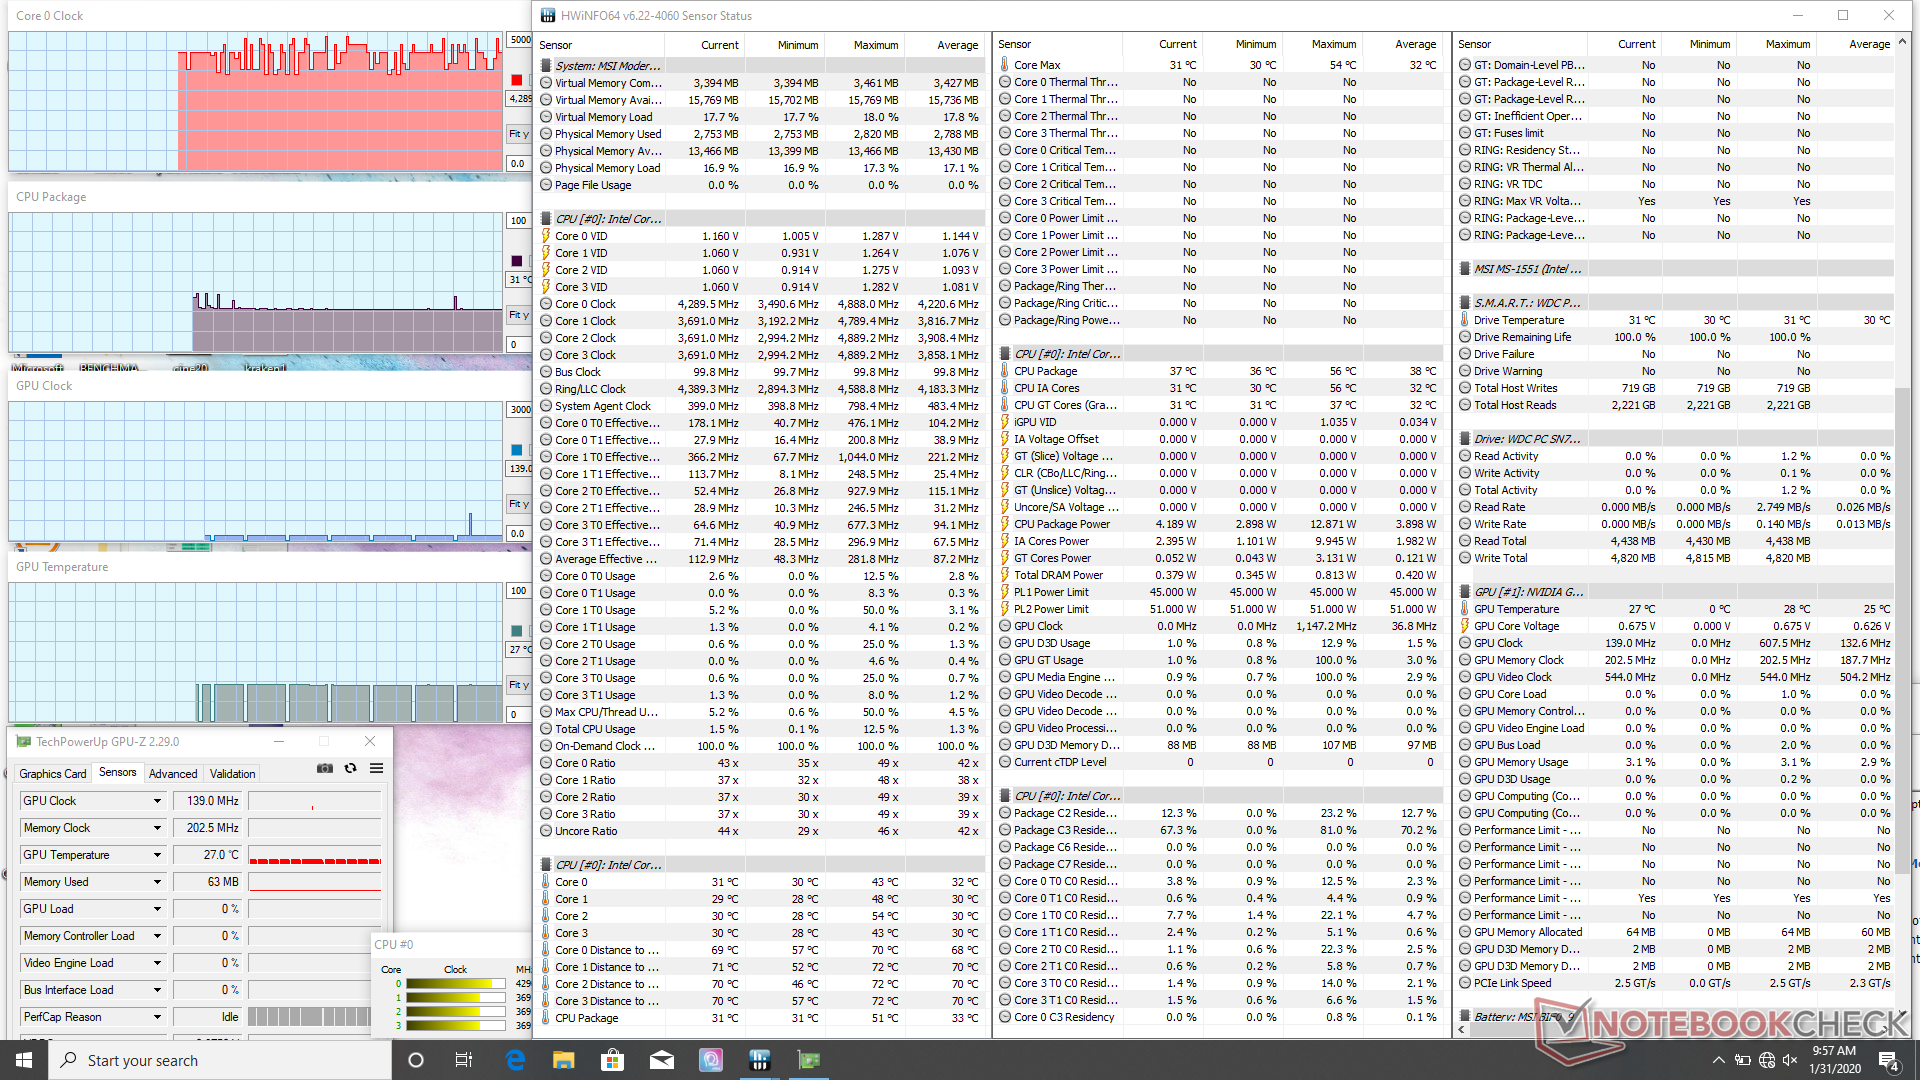This screenshot has width=1920, height=1080.
Task: Click the red Core 0 Clock color swatch
Action: coord(517,80)
